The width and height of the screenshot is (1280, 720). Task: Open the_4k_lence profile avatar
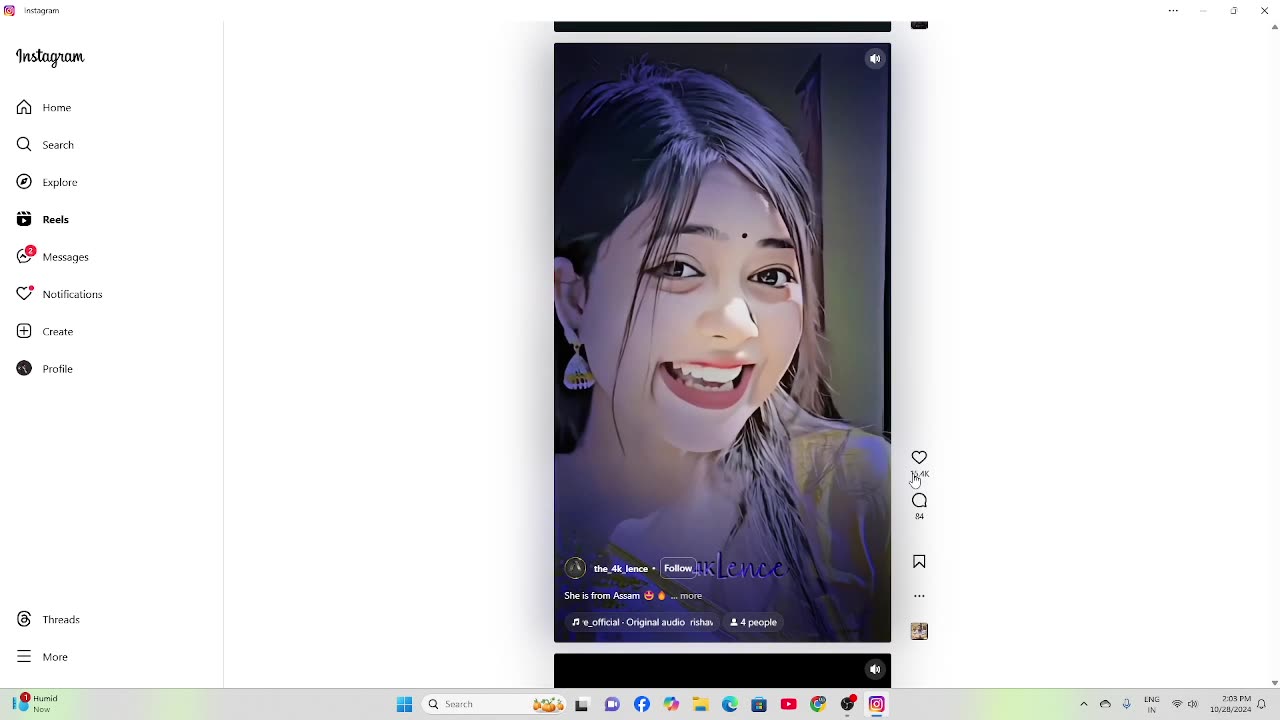pos(575,568)
